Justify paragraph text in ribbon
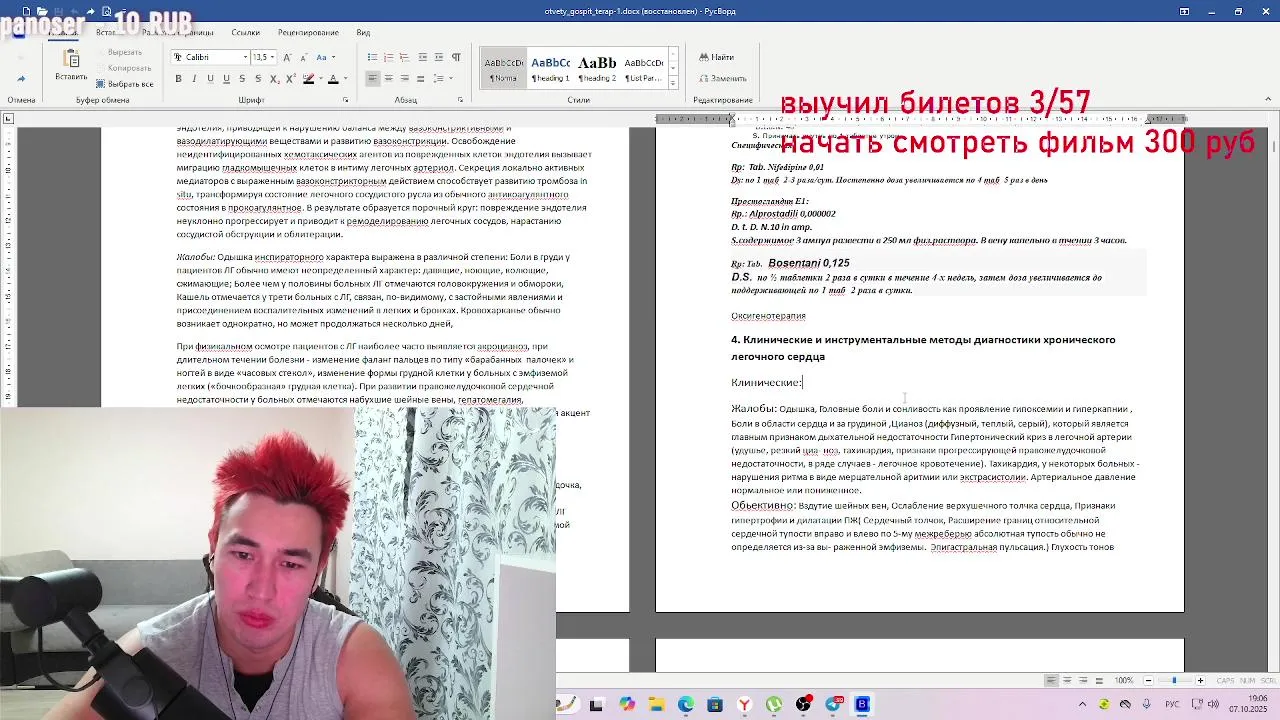This screenshot has height=720, width=1280. point(420,78)
